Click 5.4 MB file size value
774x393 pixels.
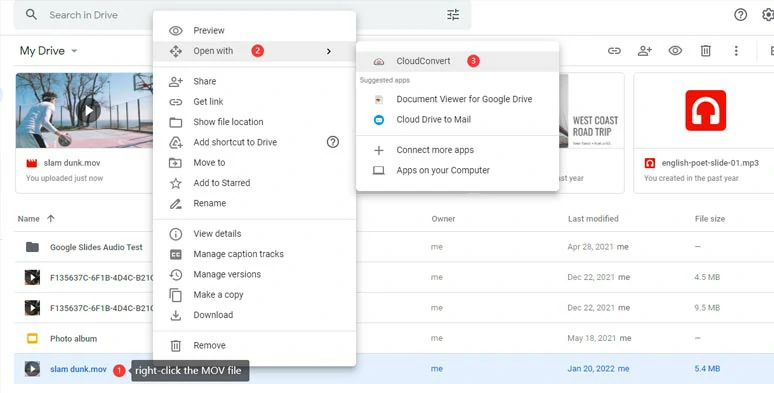click(x=707, y=369)
